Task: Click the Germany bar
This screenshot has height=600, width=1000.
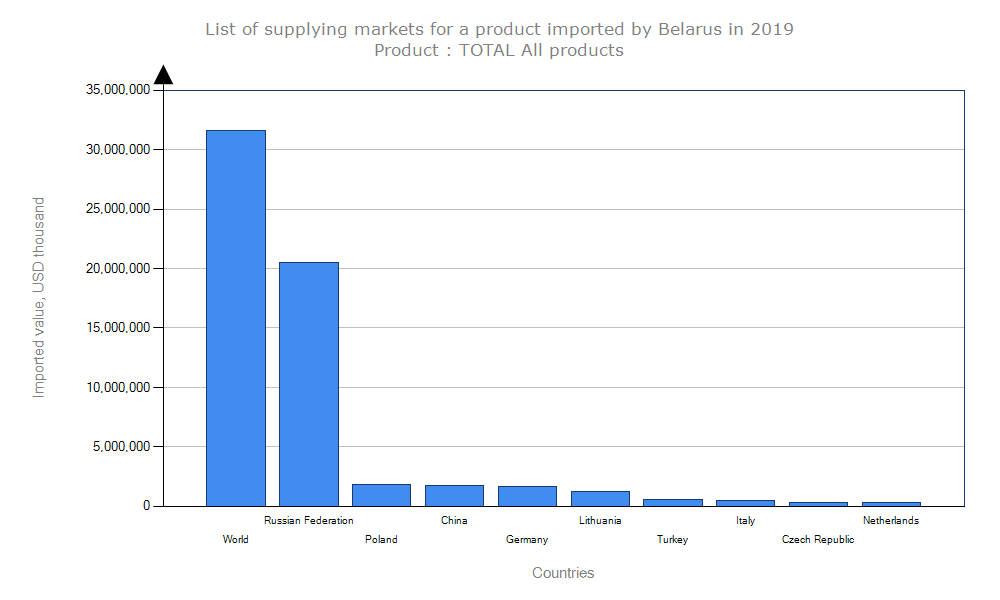Action: [x=527, y=496]
